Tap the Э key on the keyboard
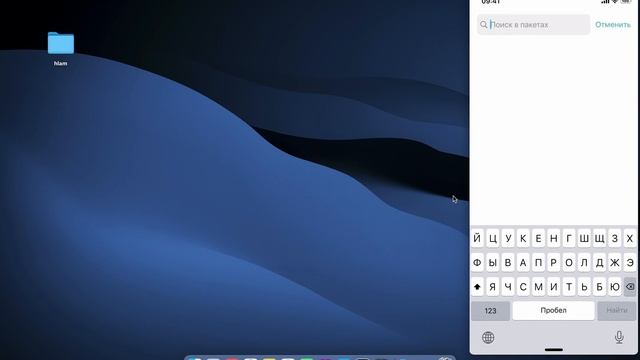 pos(630,263)
